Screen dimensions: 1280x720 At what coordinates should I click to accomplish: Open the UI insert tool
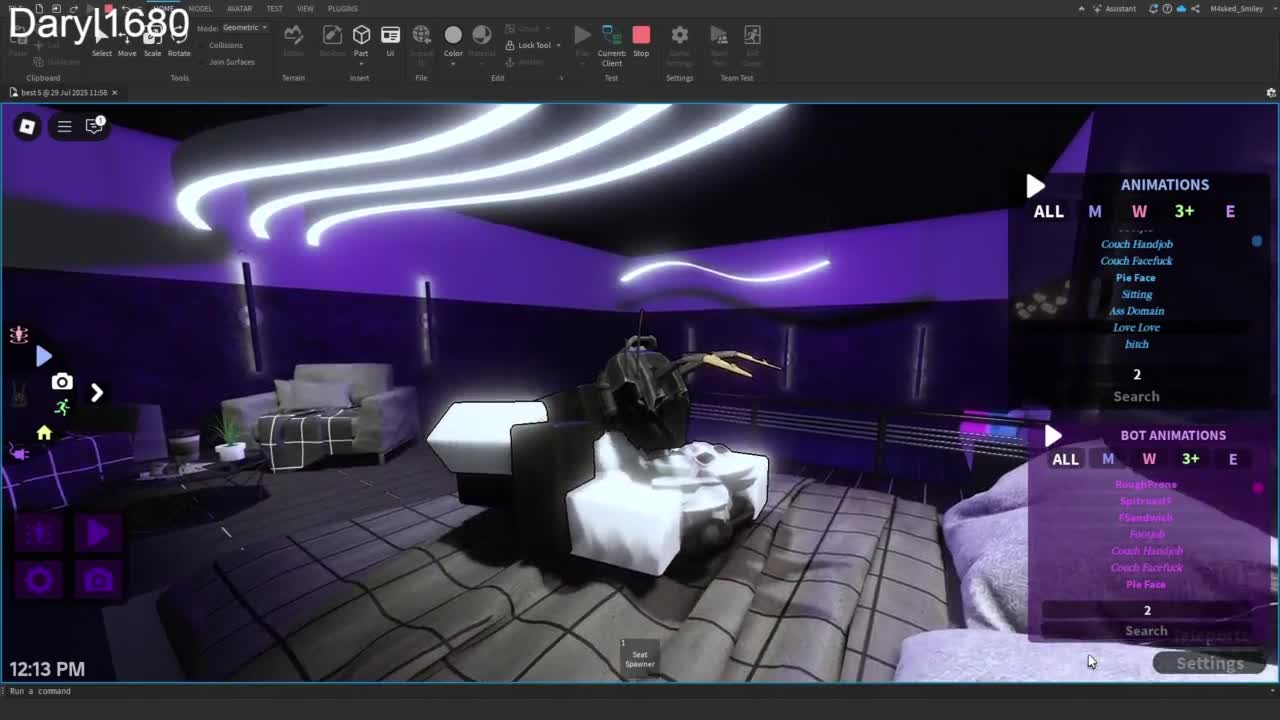point(390,41)
